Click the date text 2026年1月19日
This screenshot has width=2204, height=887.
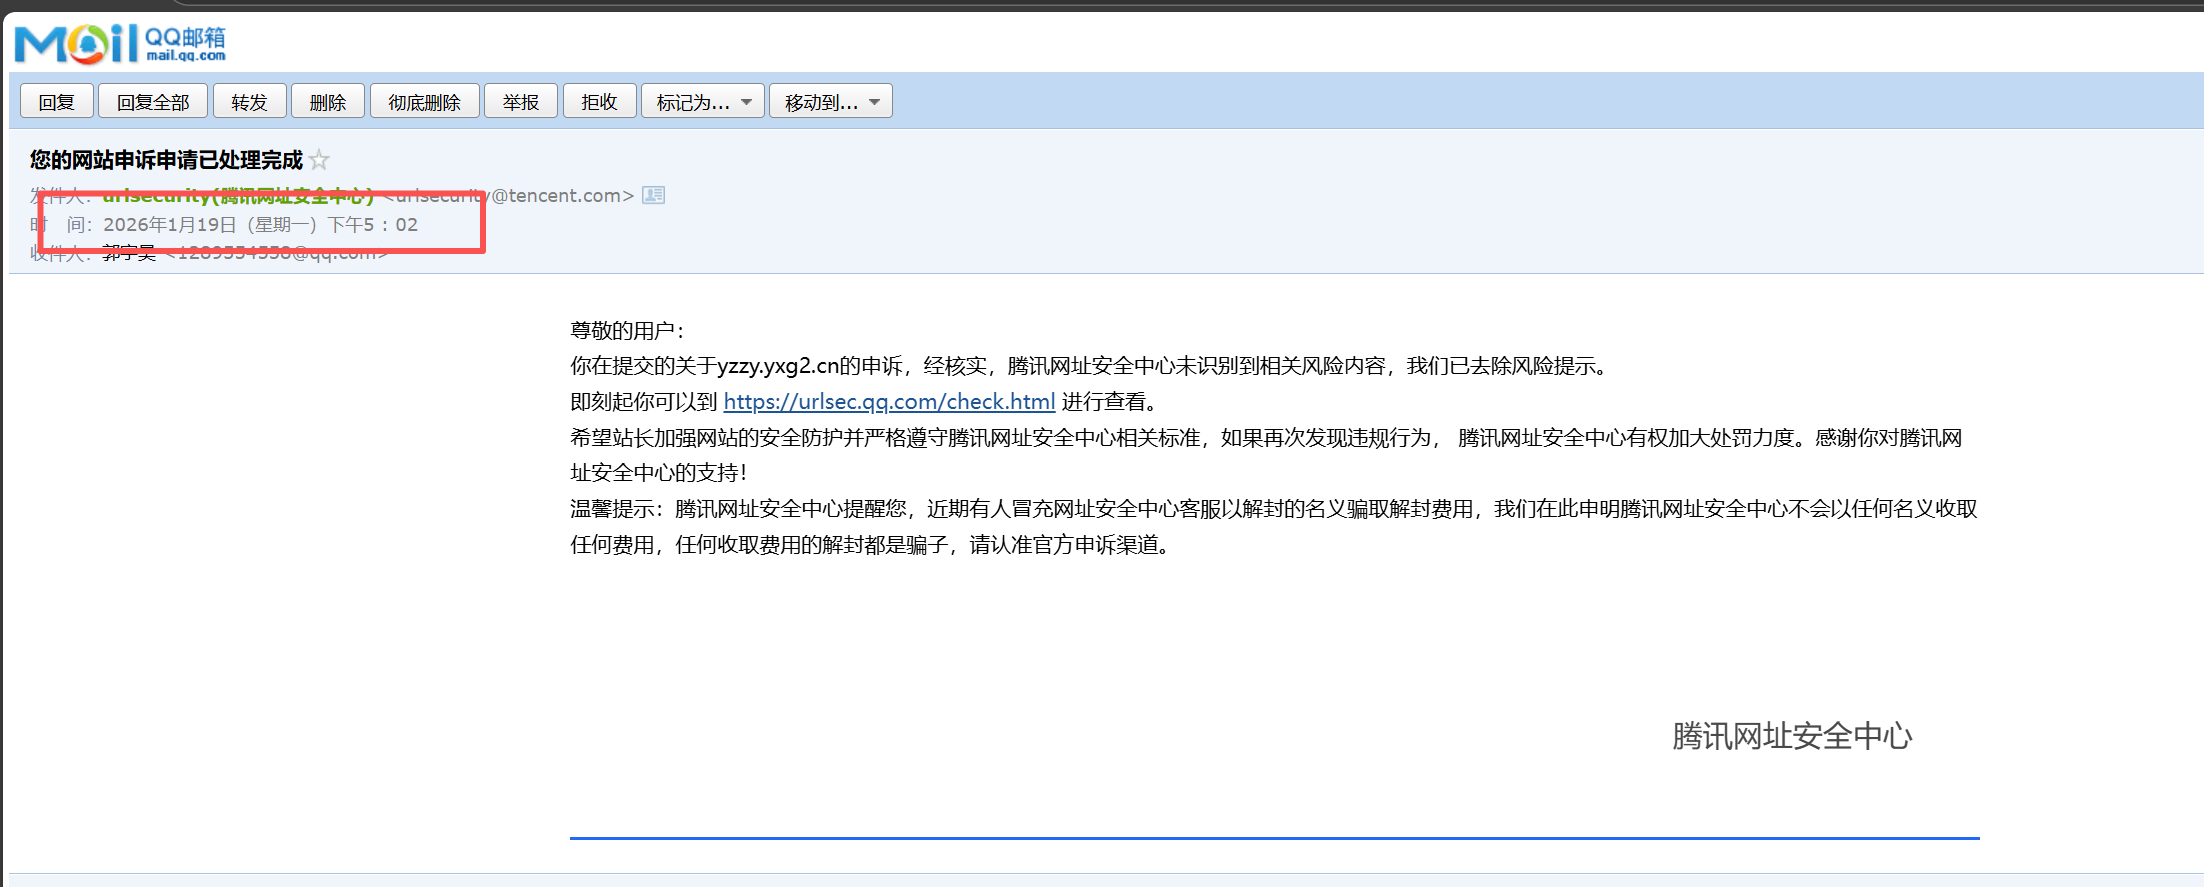(170, 225)
